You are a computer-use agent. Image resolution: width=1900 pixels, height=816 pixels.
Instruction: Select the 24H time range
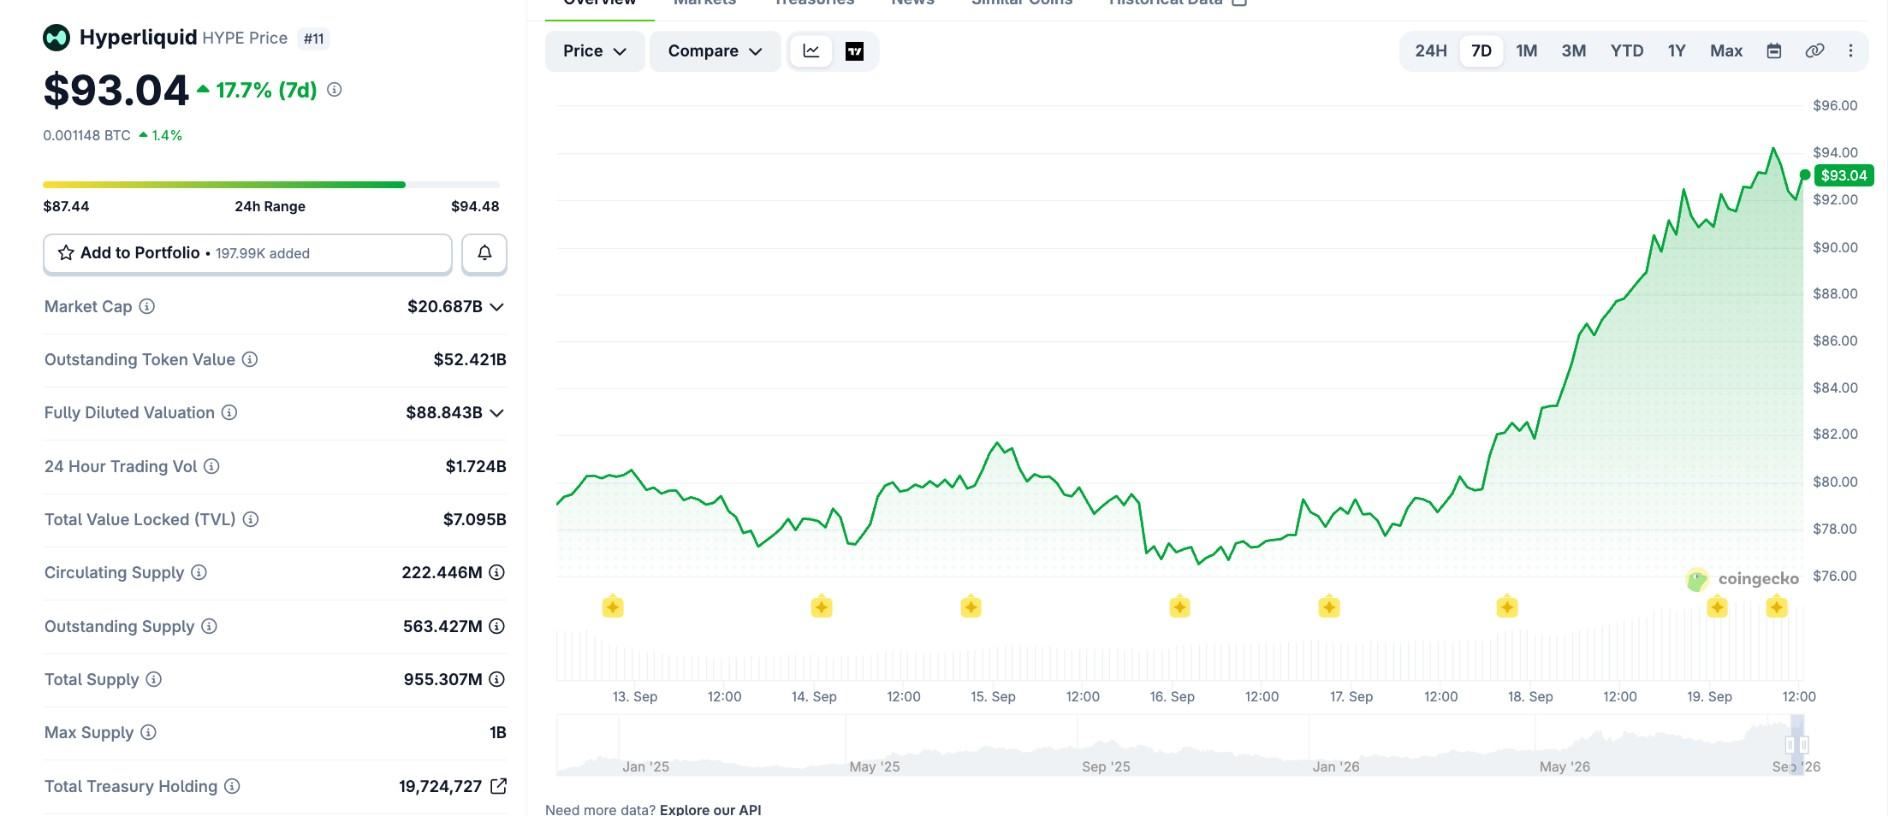1430,51
